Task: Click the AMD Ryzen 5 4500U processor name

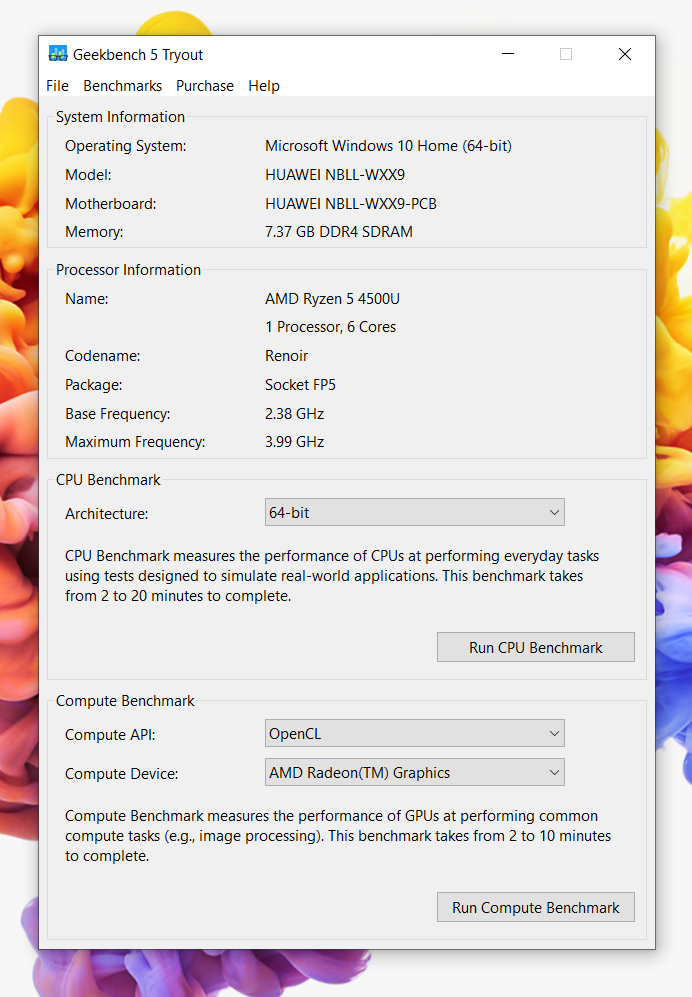Action: (x=332, y=299)
